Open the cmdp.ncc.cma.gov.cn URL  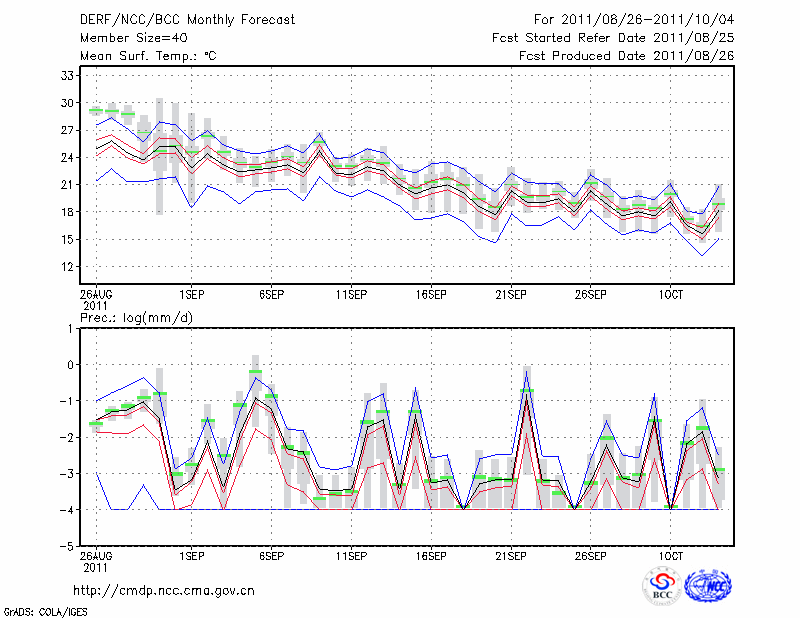[x=164, y=590]
